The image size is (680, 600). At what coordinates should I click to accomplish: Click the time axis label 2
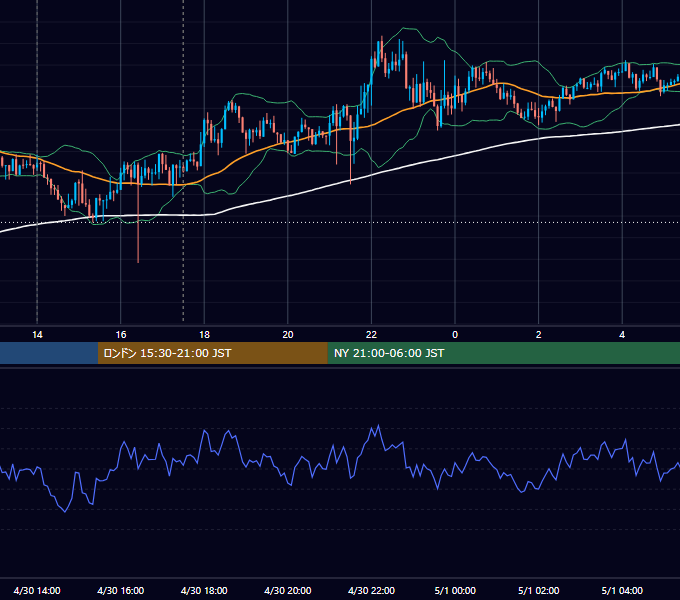[x=539, y=335]
